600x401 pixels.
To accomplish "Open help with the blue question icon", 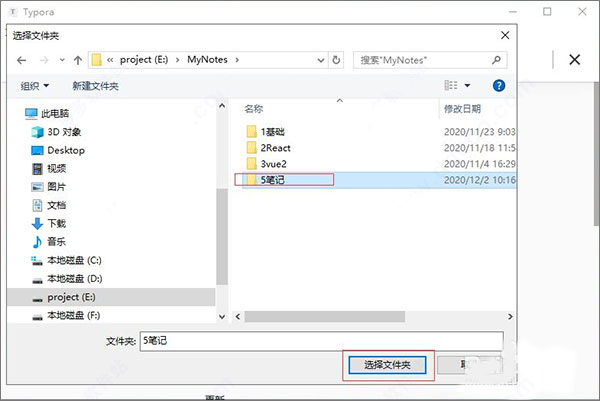I will [499, 85].
